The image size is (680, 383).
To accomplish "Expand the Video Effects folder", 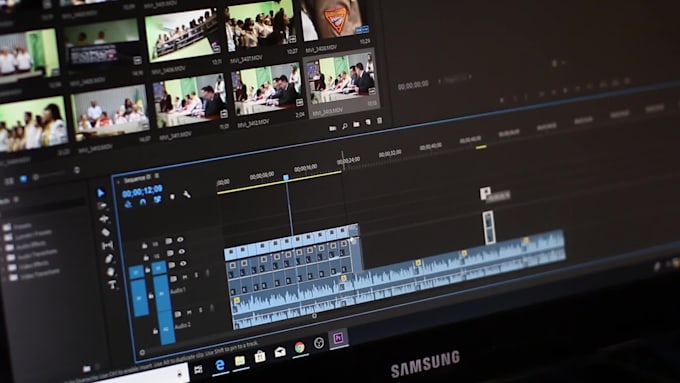I will coord(29,265).
